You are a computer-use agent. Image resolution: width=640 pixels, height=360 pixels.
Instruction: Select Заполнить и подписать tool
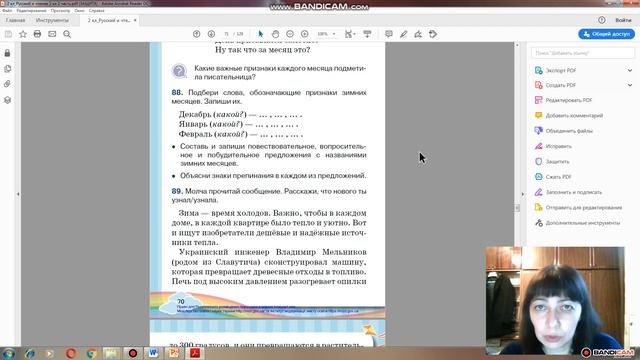click(x=573, y=192)
